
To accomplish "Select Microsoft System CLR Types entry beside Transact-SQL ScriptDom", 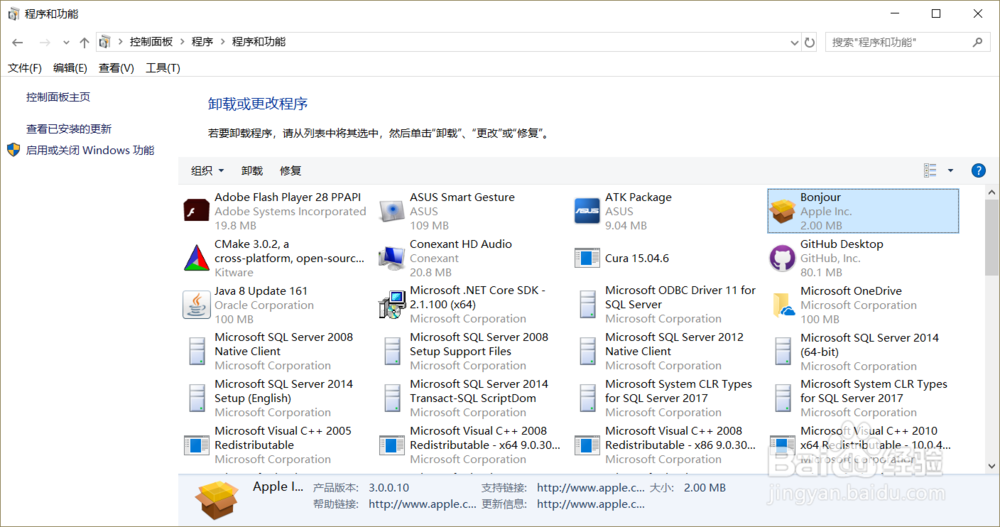I will (667, 398).
